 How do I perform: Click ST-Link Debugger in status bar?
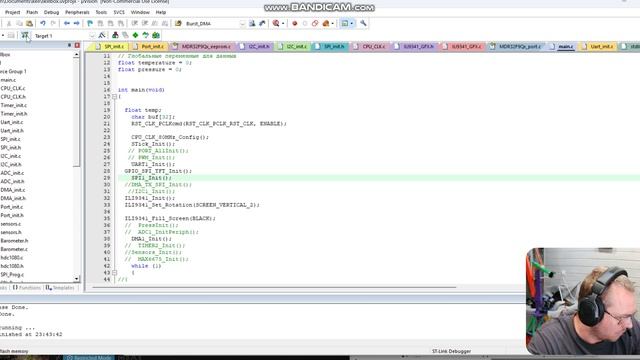[451, 351]
